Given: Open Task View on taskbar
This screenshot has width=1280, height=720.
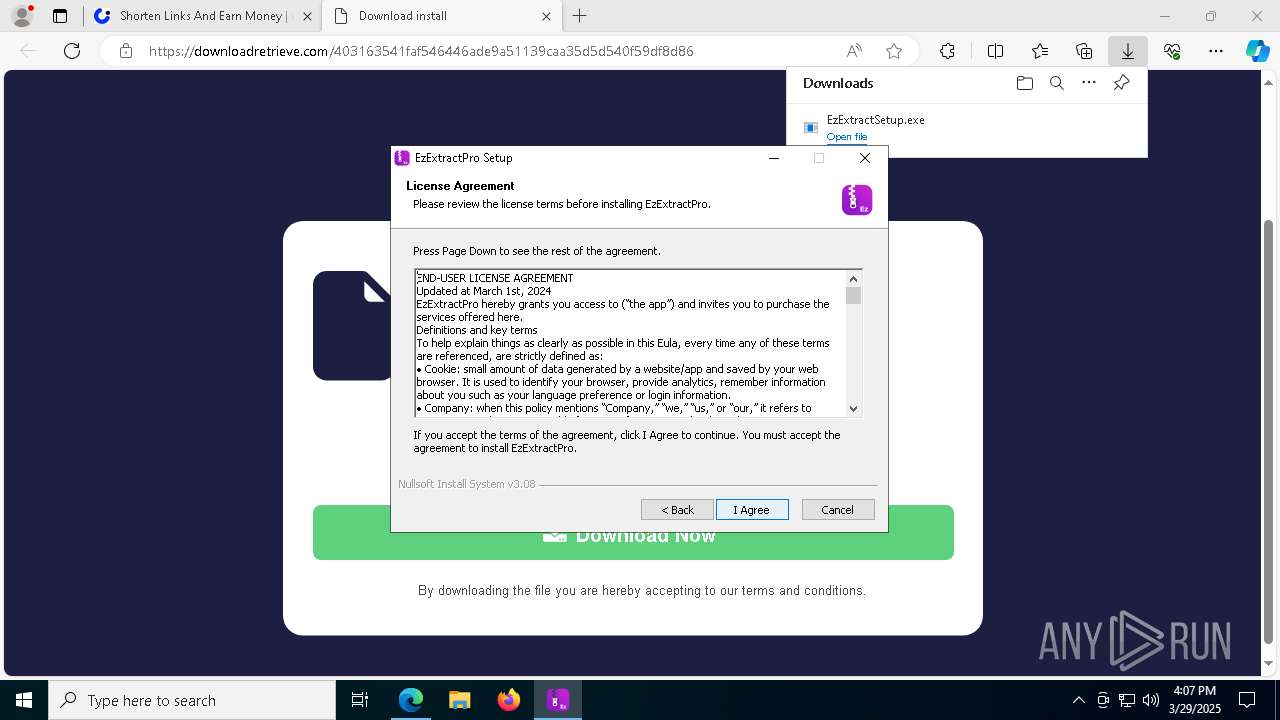Looking at the screenshot, I should coord(360,700).
